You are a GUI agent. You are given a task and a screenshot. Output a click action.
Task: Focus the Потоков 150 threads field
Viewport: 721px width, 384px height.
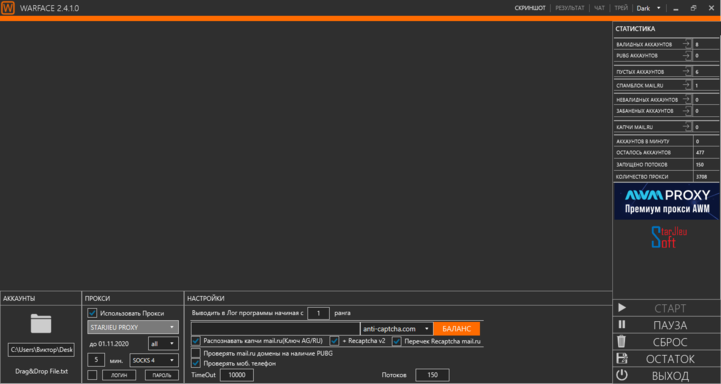click(432, 375)
